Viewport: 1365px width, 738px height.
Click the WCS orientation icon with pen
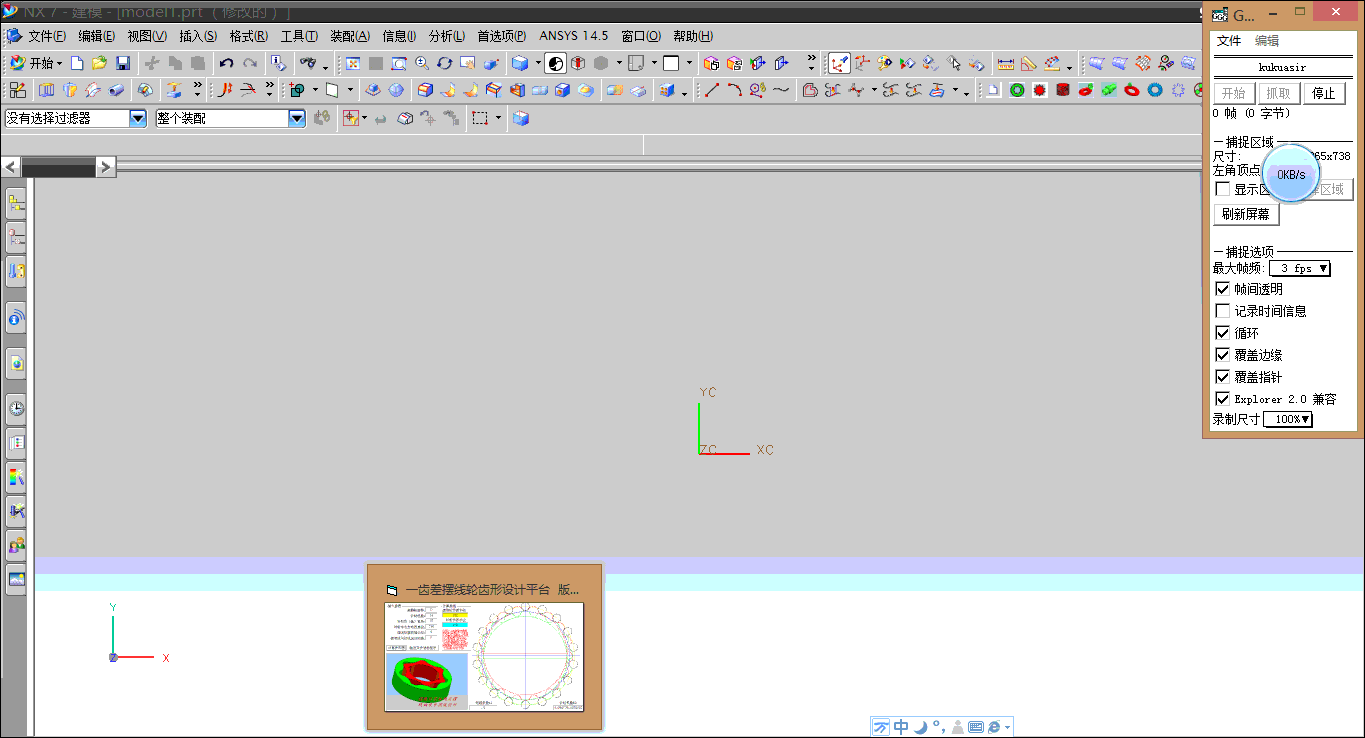tap(839, 63)
